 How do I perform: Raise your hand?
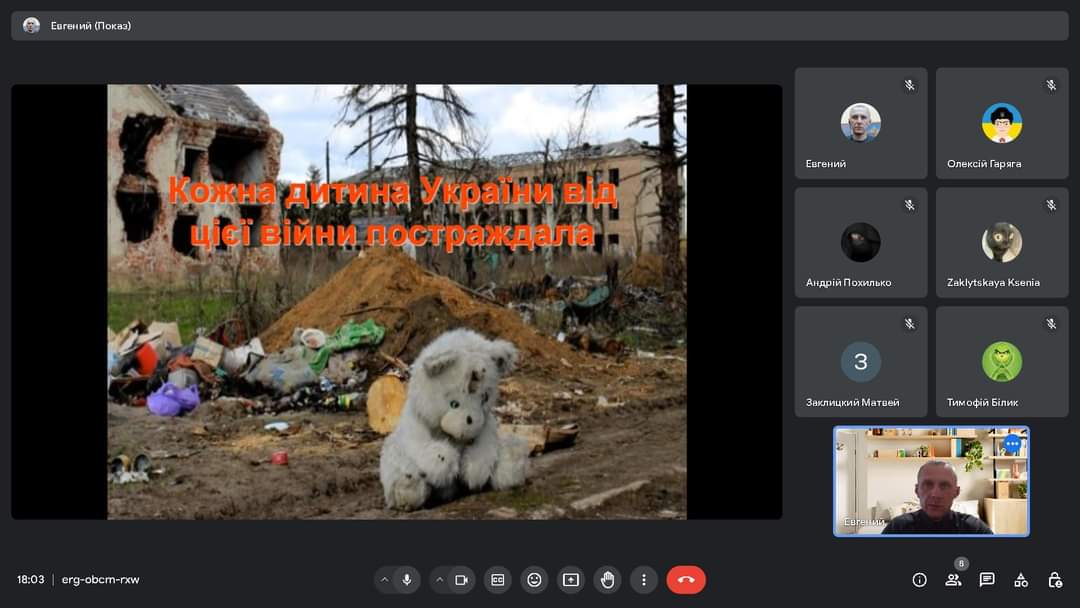click(607, 580)
